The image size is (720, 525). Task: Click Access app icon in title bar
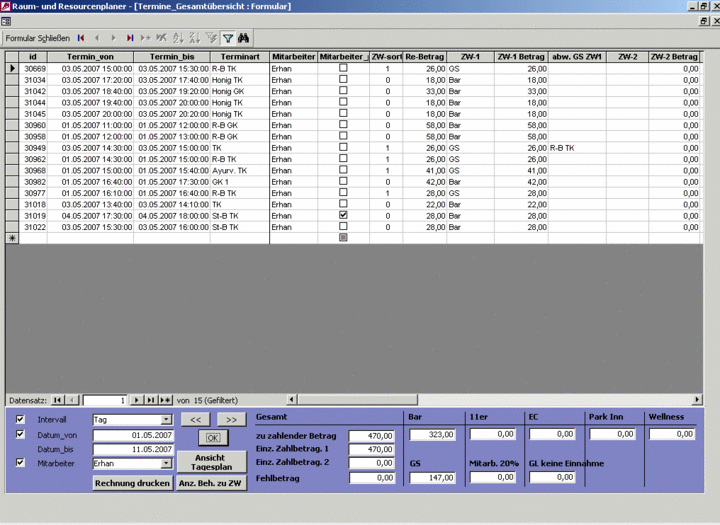click(x=5, y=6)
